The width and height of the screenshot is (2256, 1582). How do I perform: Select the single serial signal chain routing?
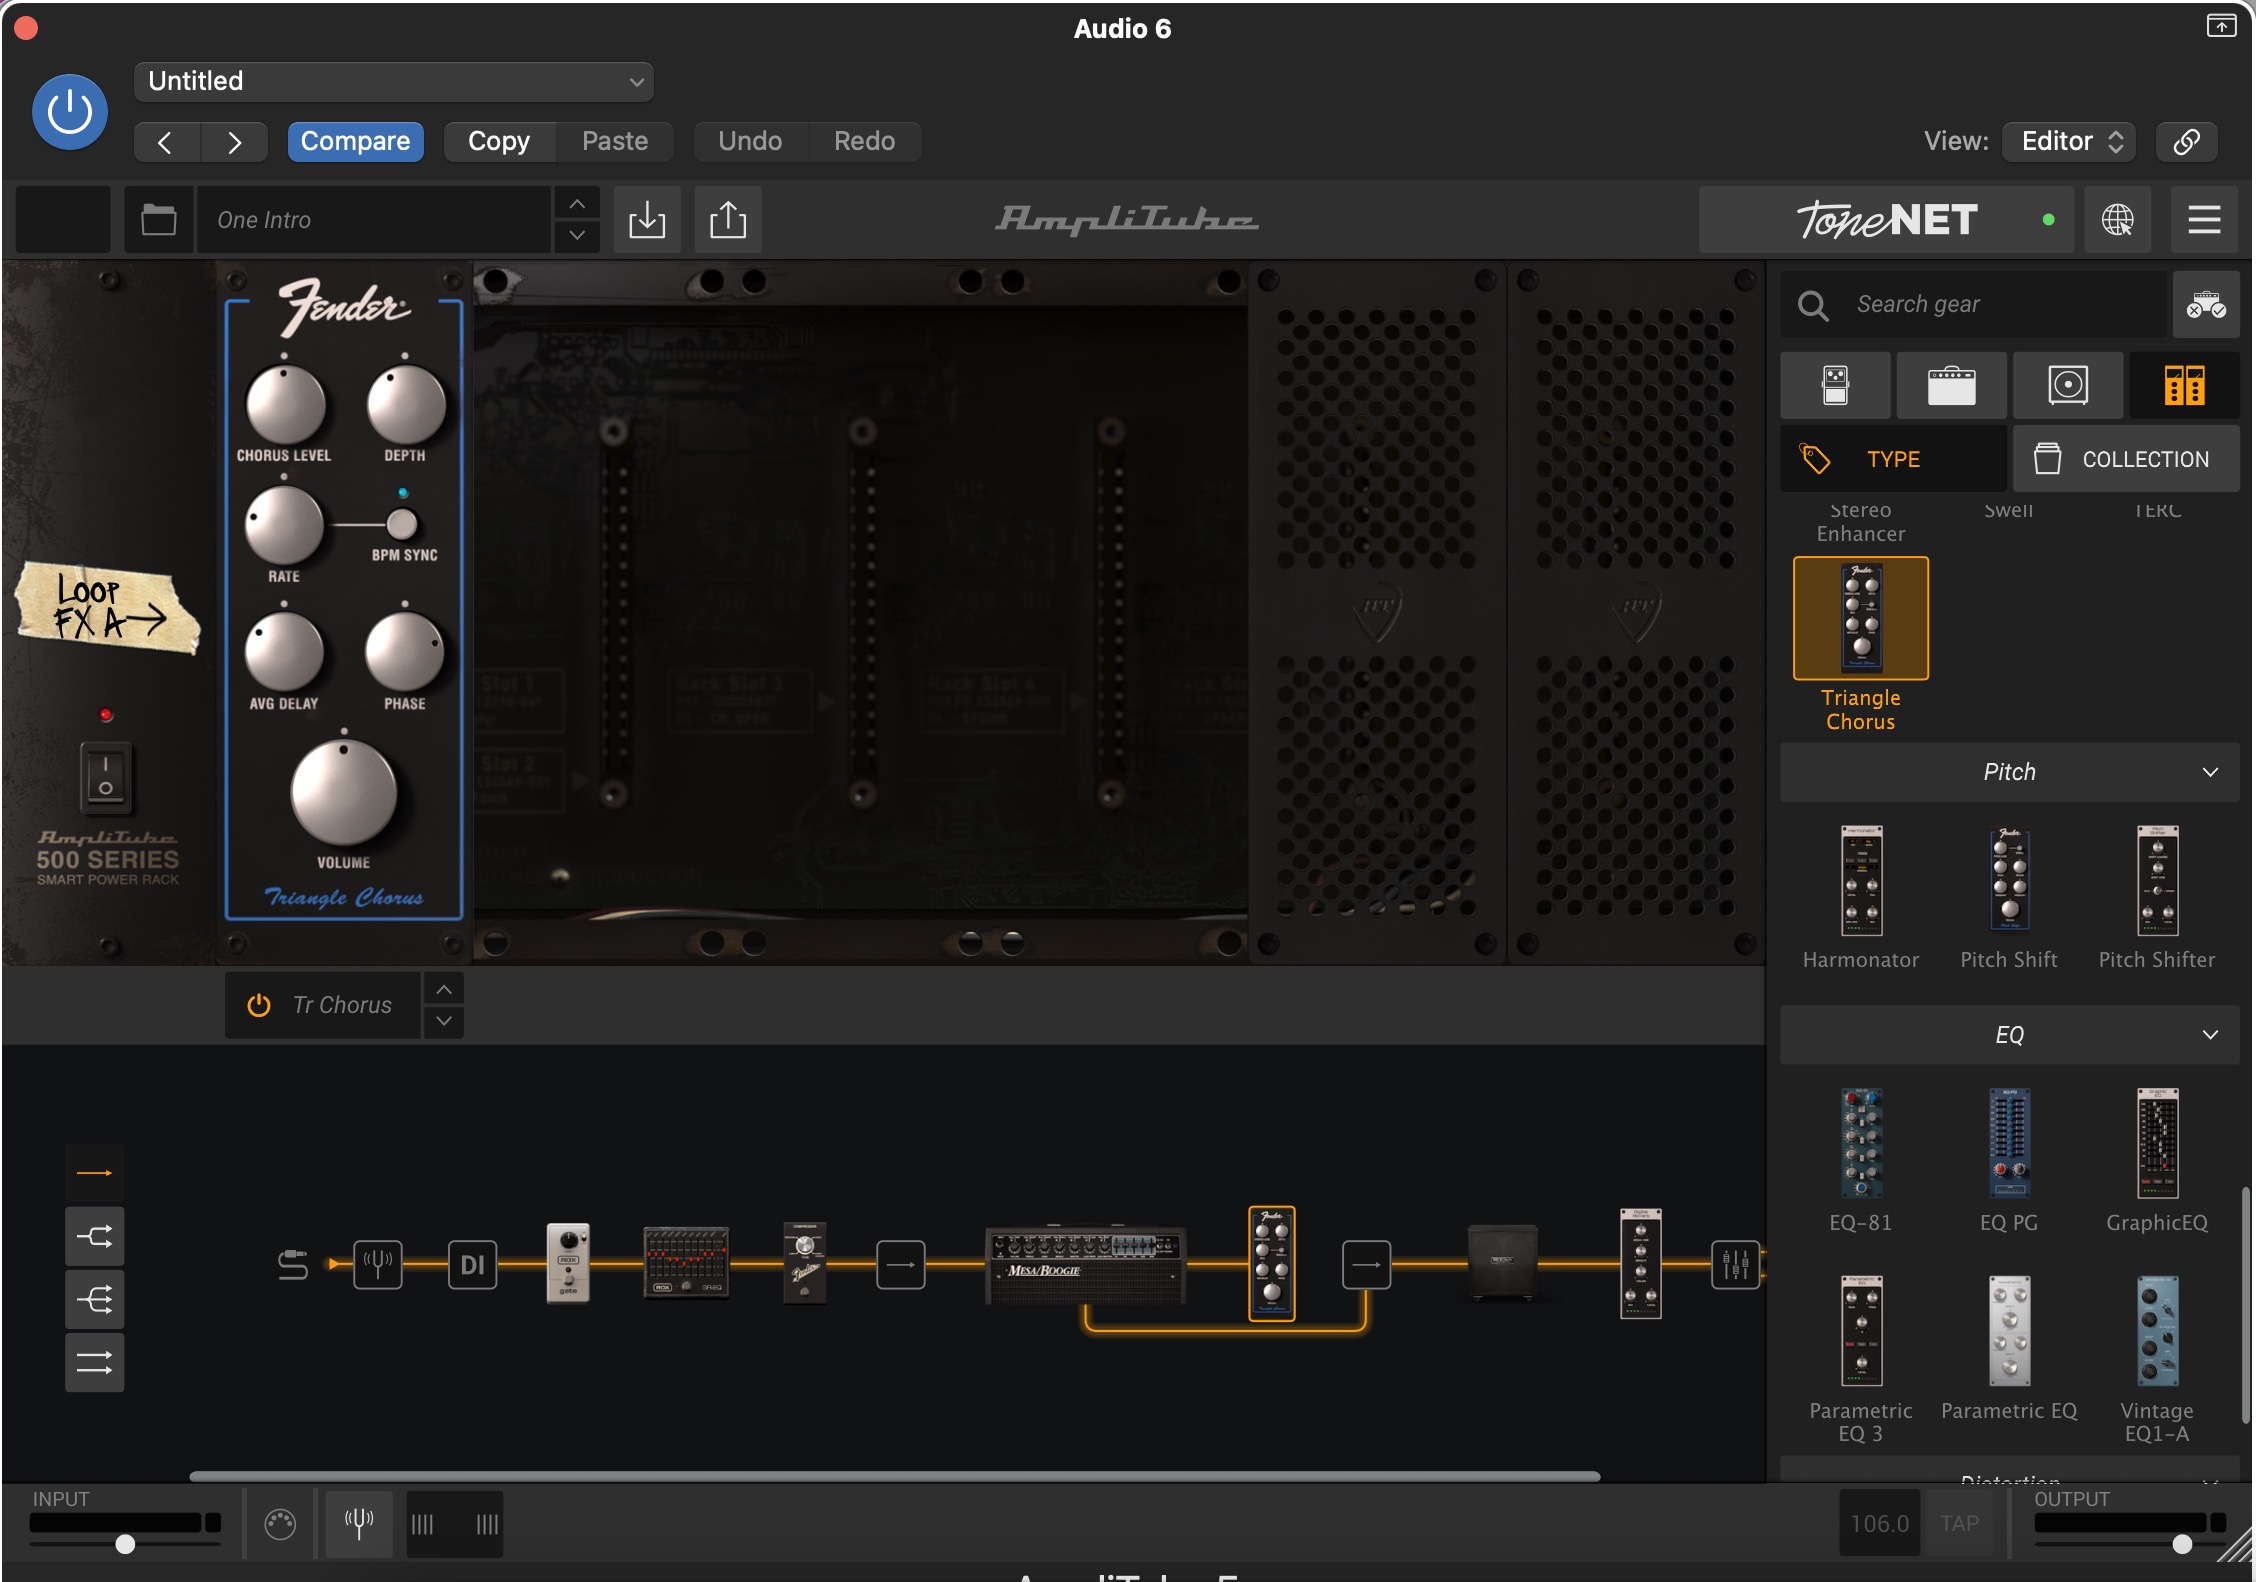point(95,1173)
